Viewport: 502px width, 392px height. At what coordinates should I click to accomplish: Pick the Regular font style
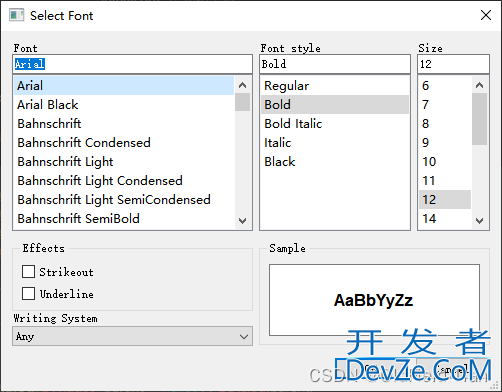tap(335, 86)
